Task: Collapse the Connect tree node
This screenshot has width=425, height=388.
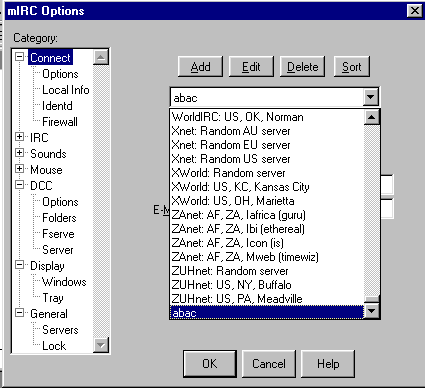Action: (20, 57)
